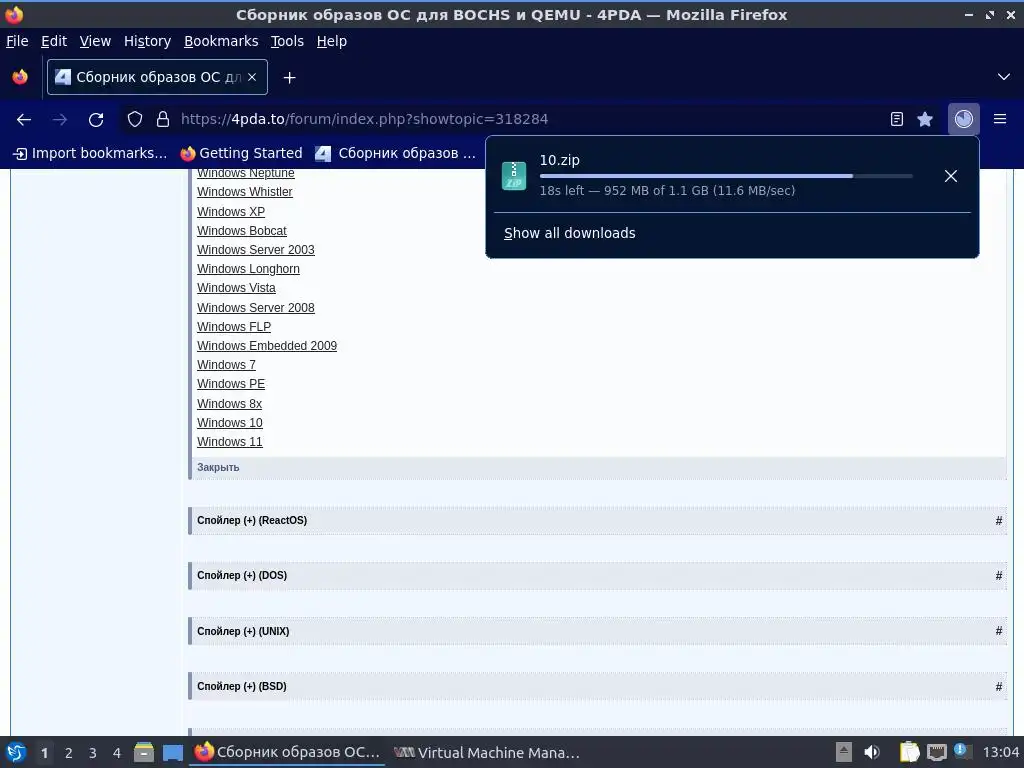The image size is (1024, 768).
Task: Open file manager icon in taskbar
Action: tap(144, 752)
